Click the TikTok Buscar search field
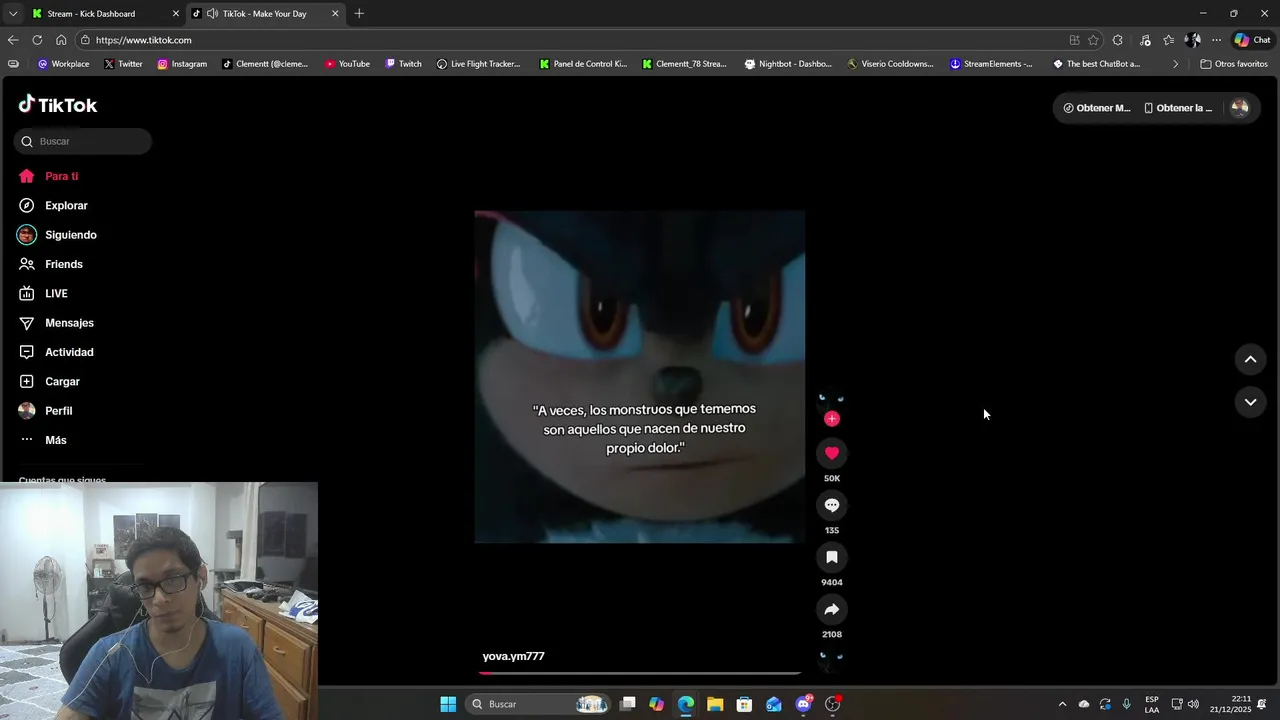The width and height of the screenshot is (1280, 720). [x=83, y=141]
